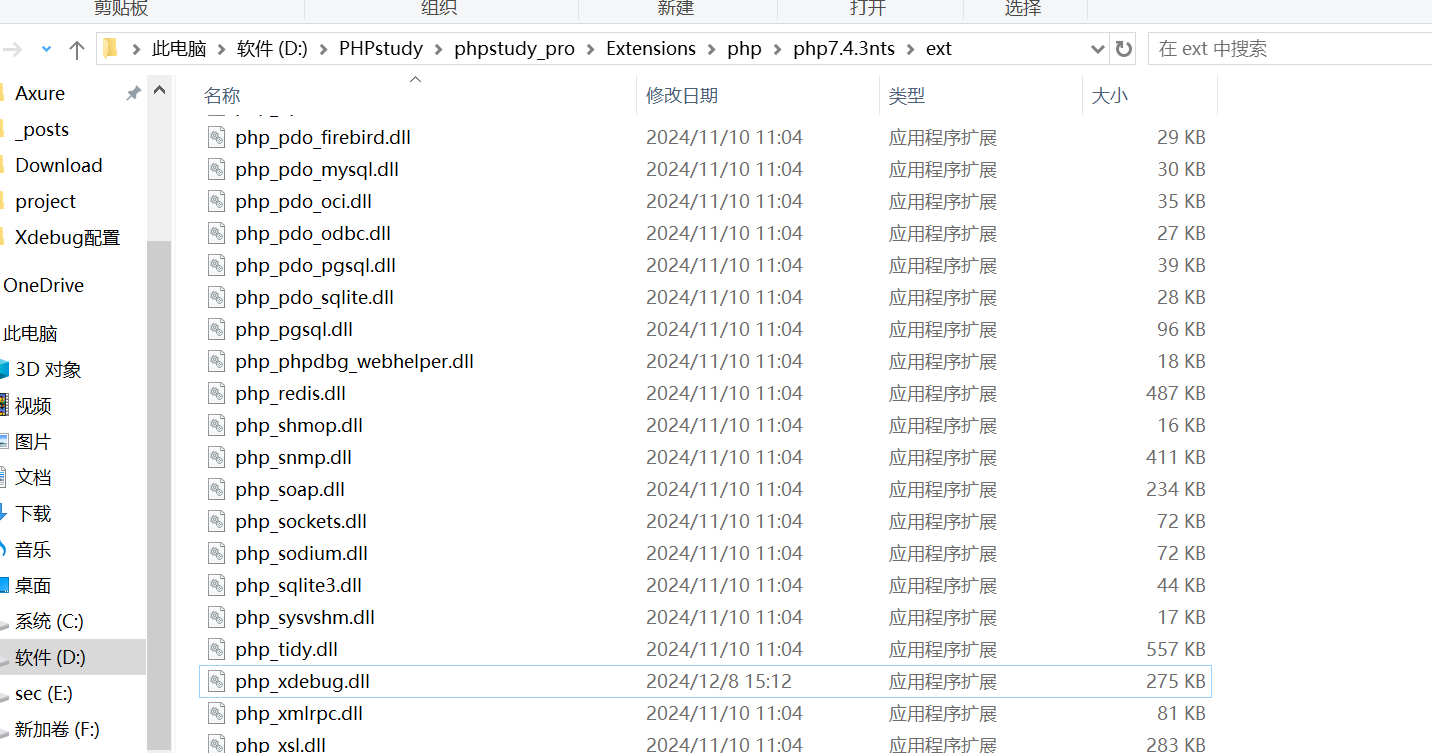Navigate to PHPstudy in breadcrumb path
The image size is (1432, 753).
click(381, 49)
